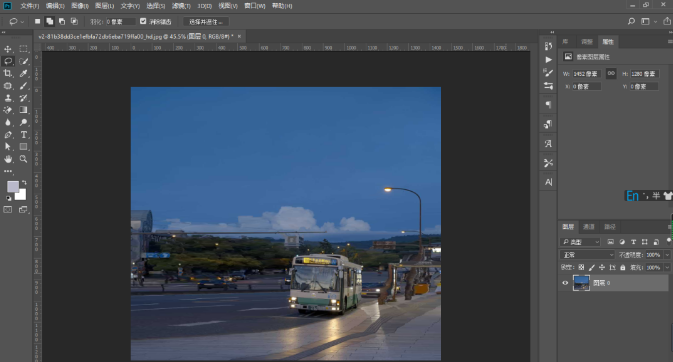The image size is (673, 362).
Task: Open the Layer menu
Action: (x=105, y=6)
